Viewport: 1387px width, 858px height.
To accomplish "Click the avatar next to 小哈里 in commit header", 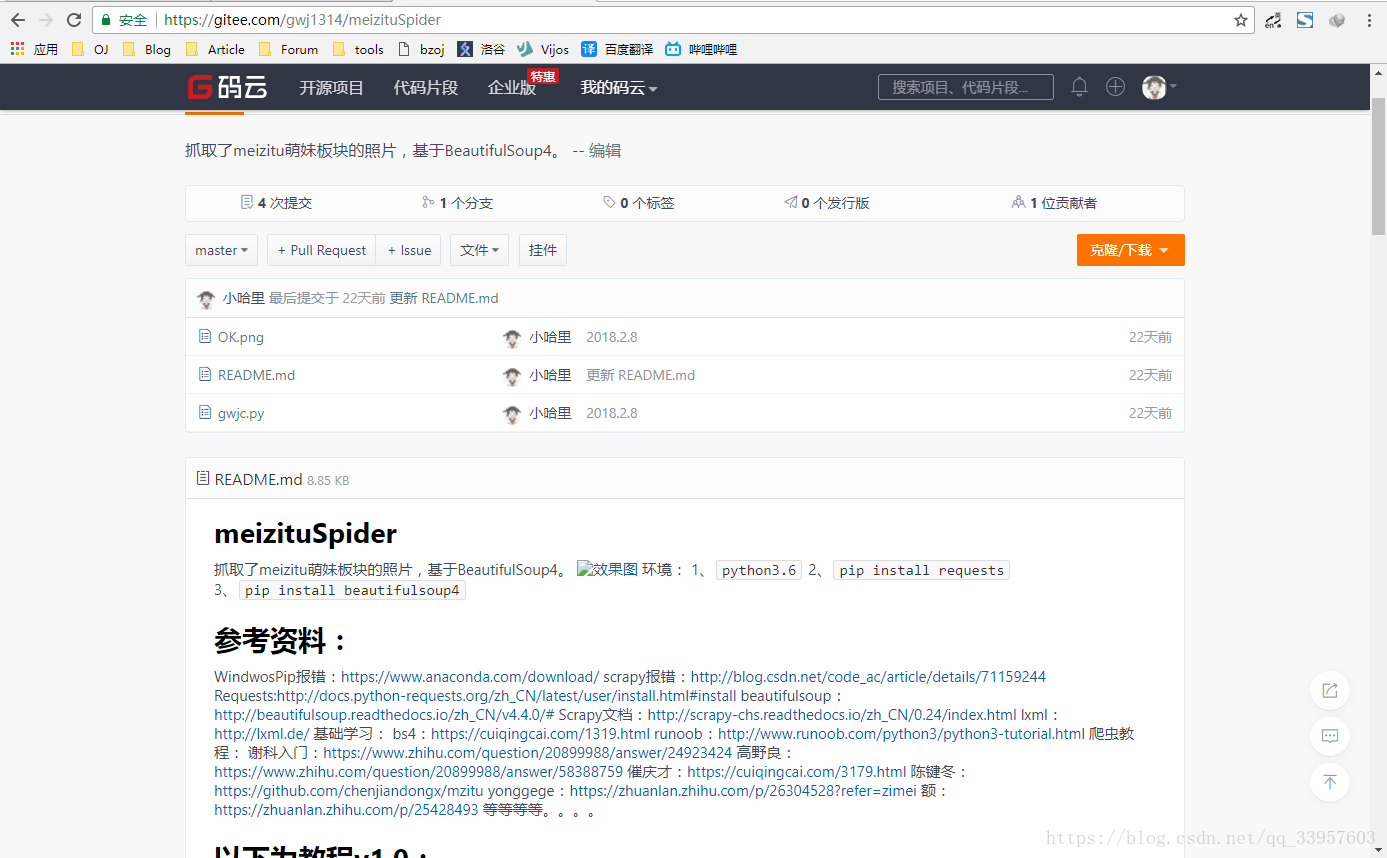I will [x=206, y=299].
